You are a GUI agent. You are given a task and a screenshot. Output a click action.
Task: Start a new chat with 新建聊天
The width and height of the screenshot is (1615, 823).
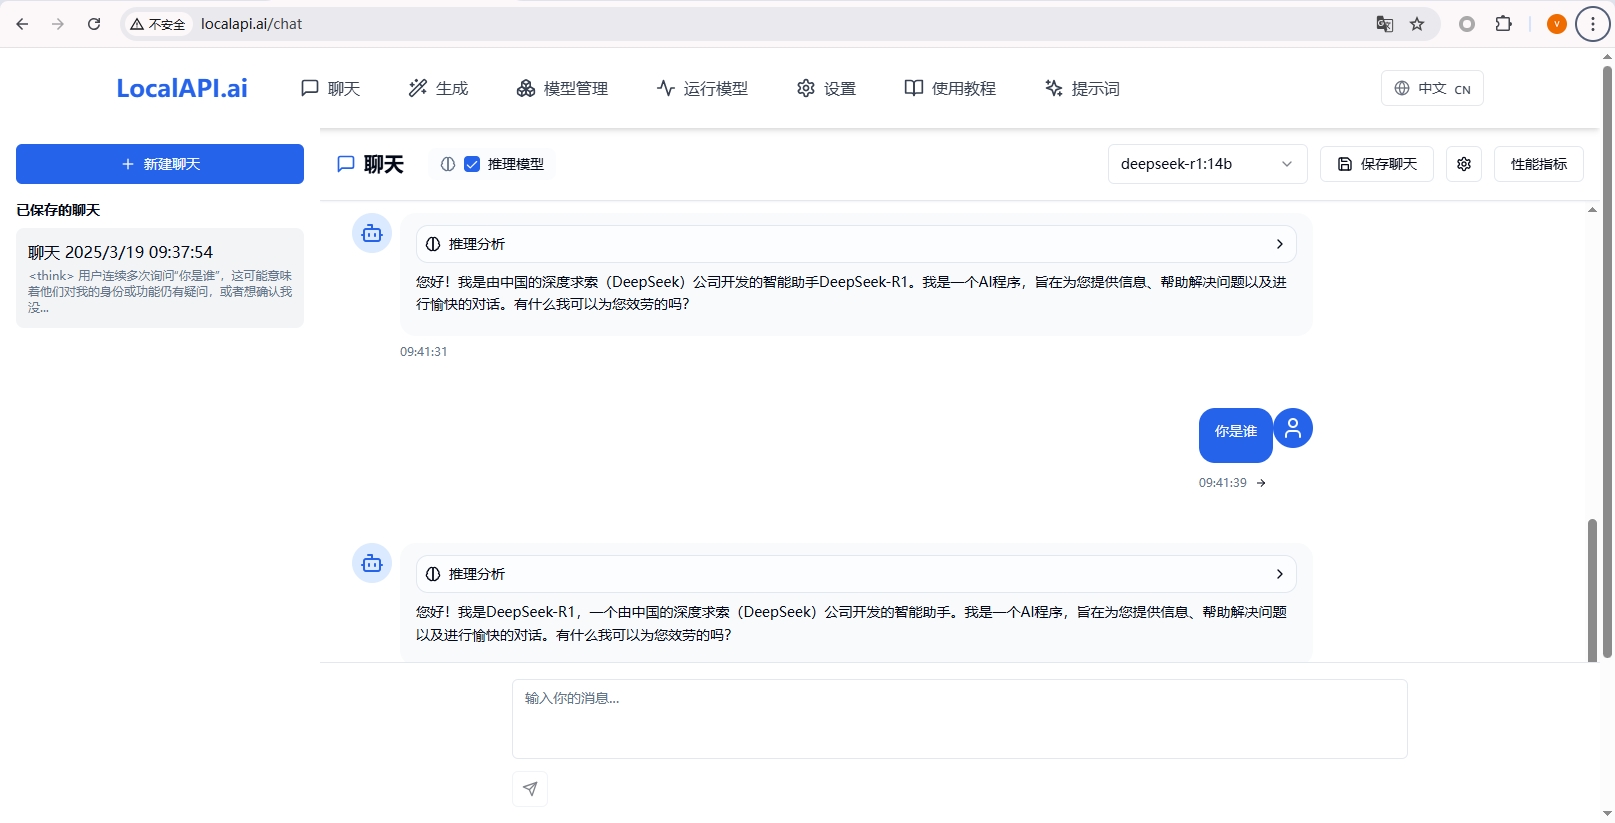pyautogui.click(x=160, y=164)
